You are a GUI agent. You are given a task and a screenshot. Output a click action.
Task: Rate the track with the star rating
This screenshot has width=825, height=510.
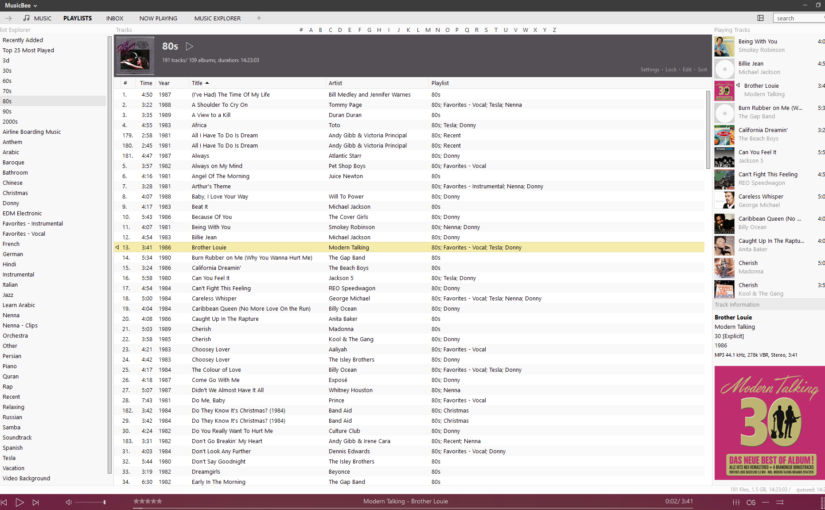pos(148,501)
